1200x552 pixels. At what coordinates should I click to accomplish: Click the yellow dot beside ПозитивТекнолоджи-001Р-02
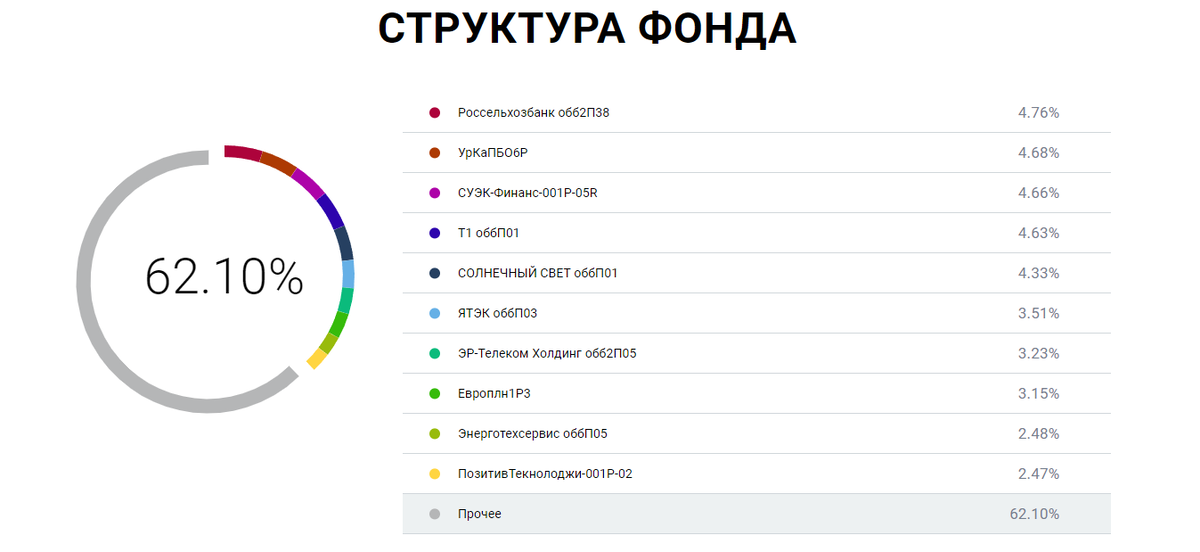click(x=434, y=473)
